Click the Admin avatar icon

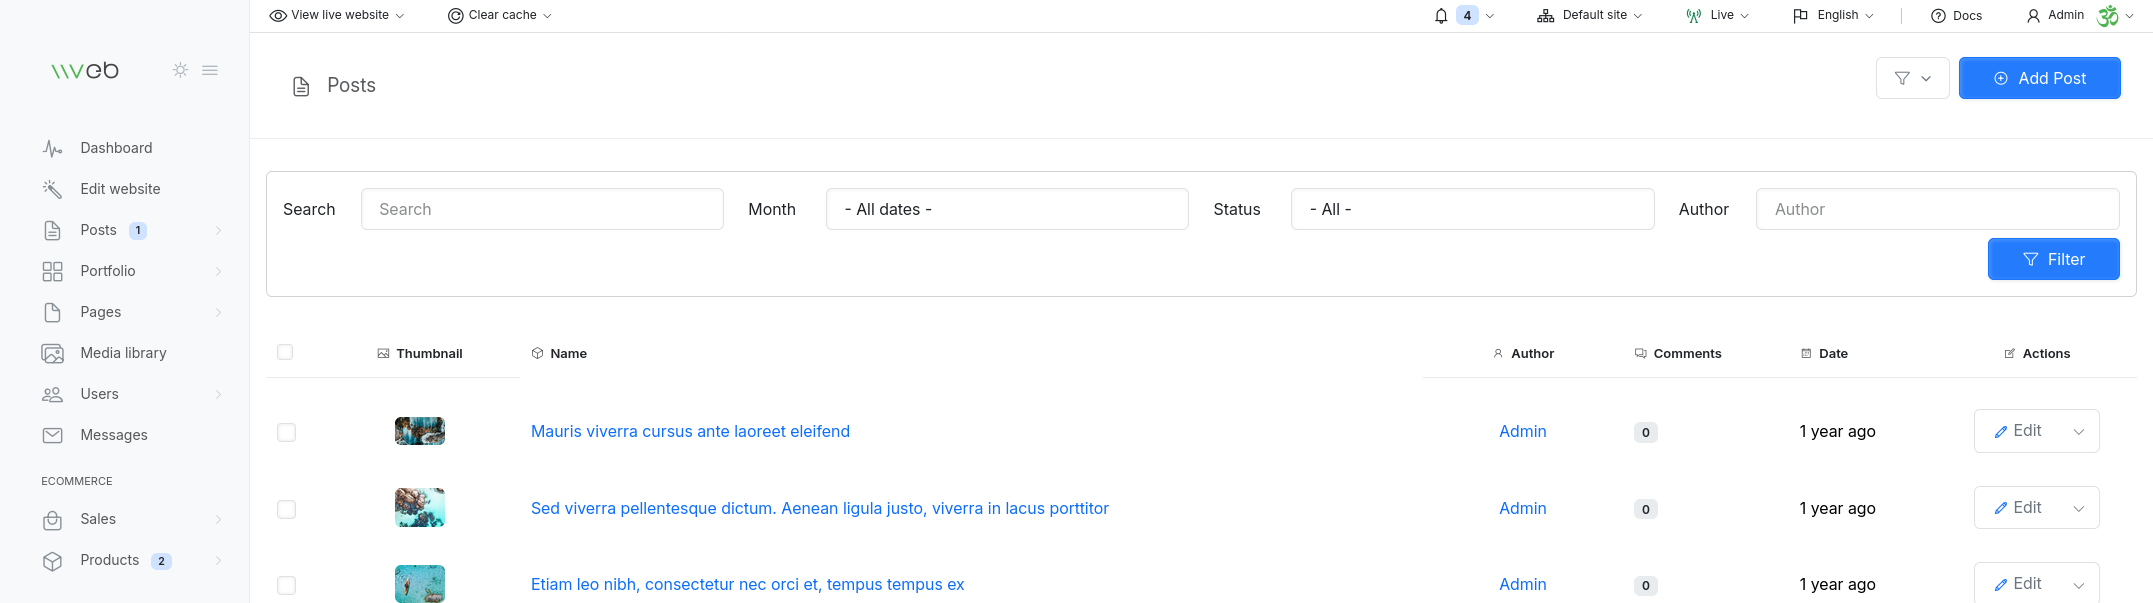[x=2108, y=16]
